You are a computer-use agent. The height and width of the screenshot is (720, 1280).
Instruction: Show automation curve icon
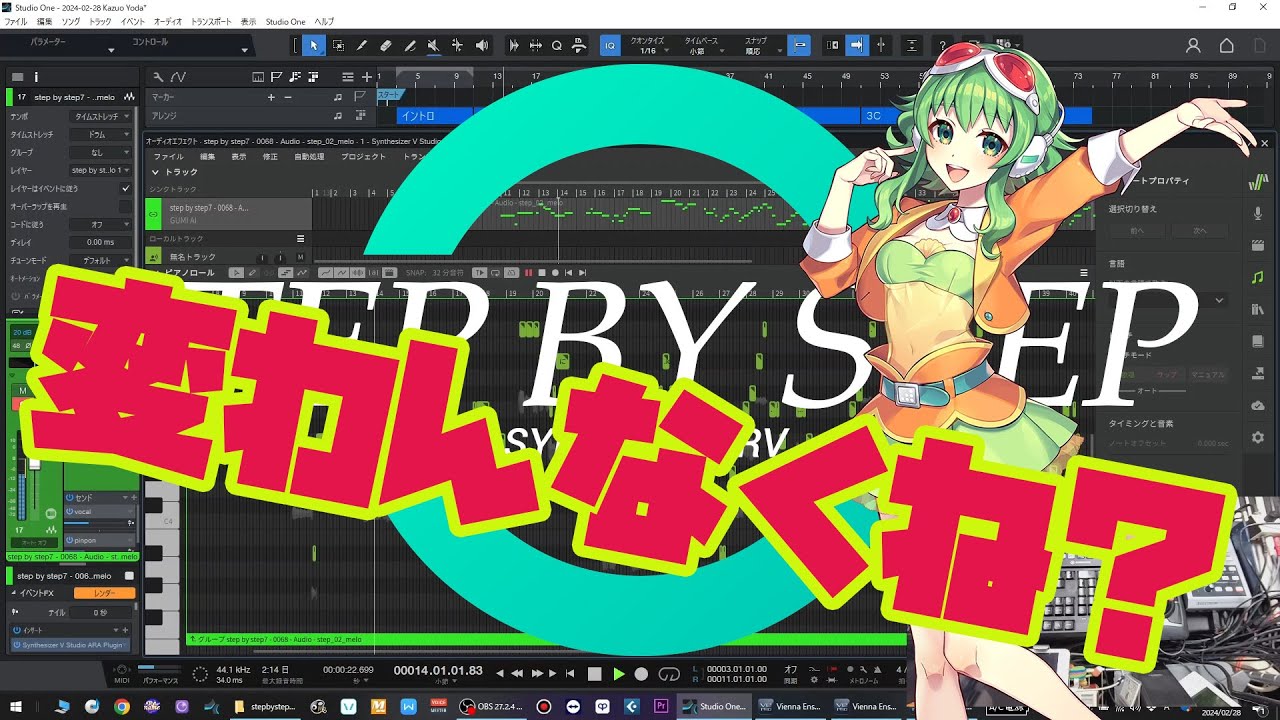[178, 76]
